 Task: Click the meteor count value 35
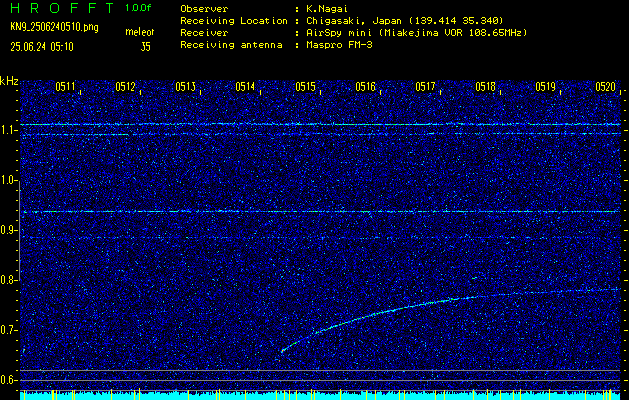(146, 47)
